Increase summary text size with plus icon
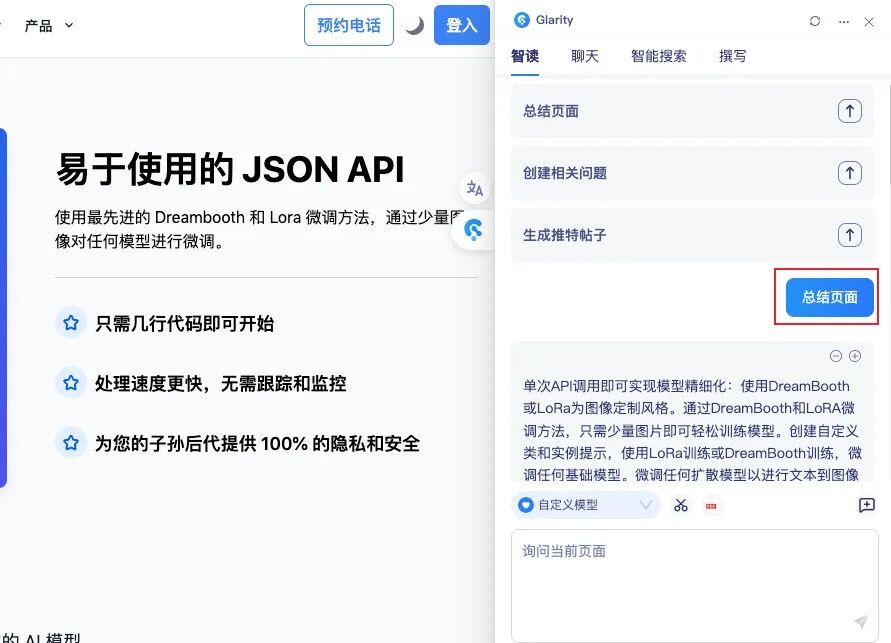Image resolution: width=891 pixels, height=643 pixels. coord(855,356)
